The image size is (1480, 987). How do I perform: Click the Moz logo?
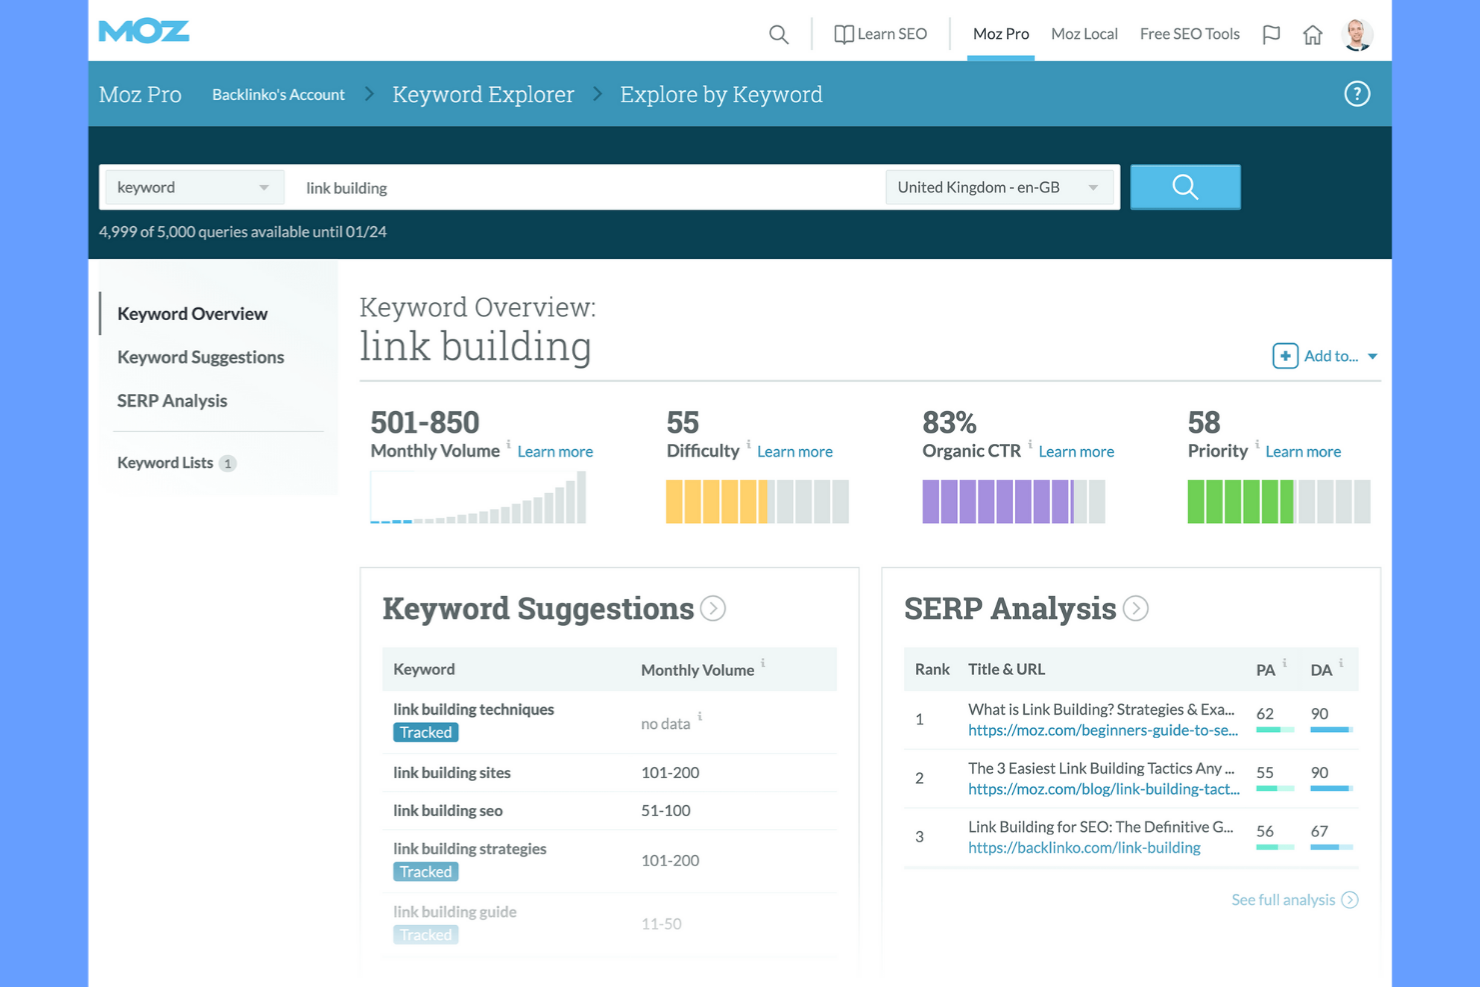143,30
